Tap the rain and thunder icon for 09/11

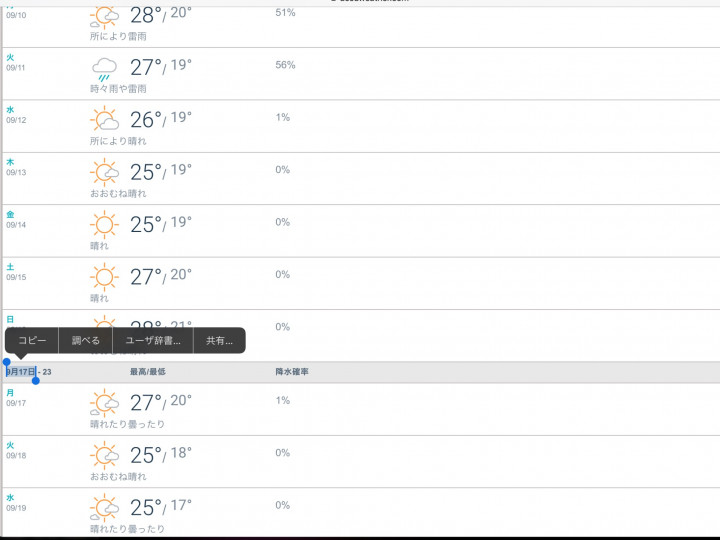[x=104, y=68]
